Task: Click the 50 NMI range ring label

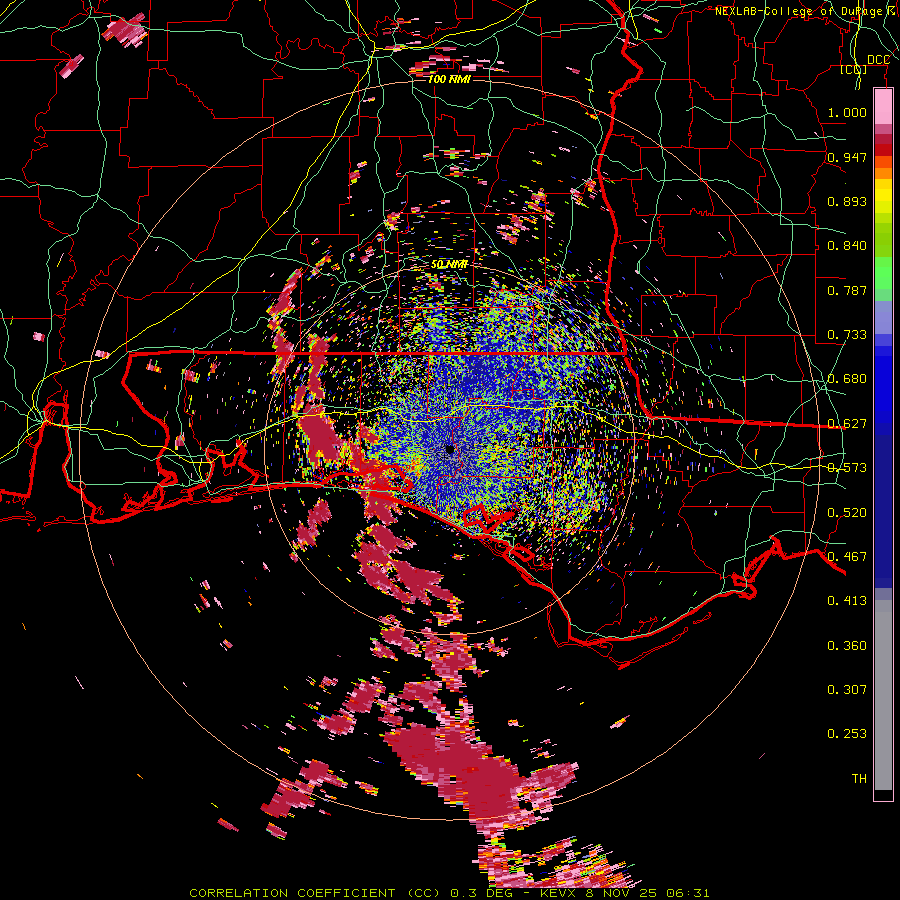Action: [x=449, y=264]
